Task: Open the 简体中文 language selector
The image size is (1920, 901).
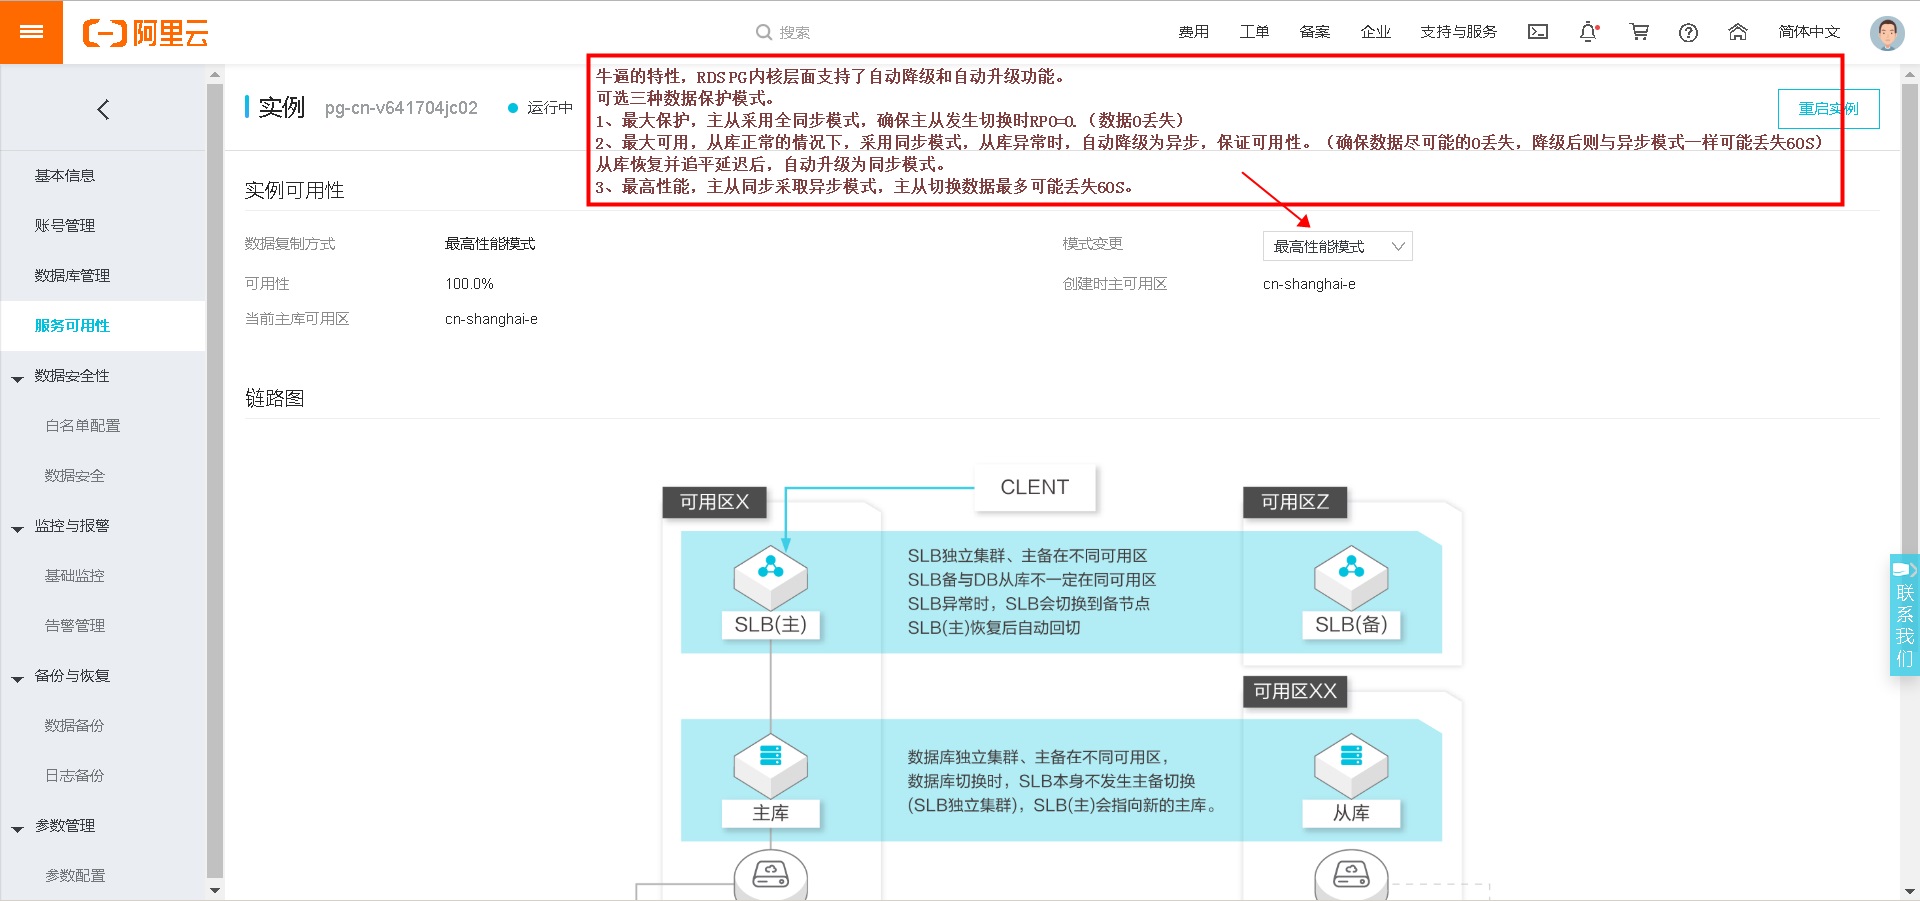Action: 1809,32
